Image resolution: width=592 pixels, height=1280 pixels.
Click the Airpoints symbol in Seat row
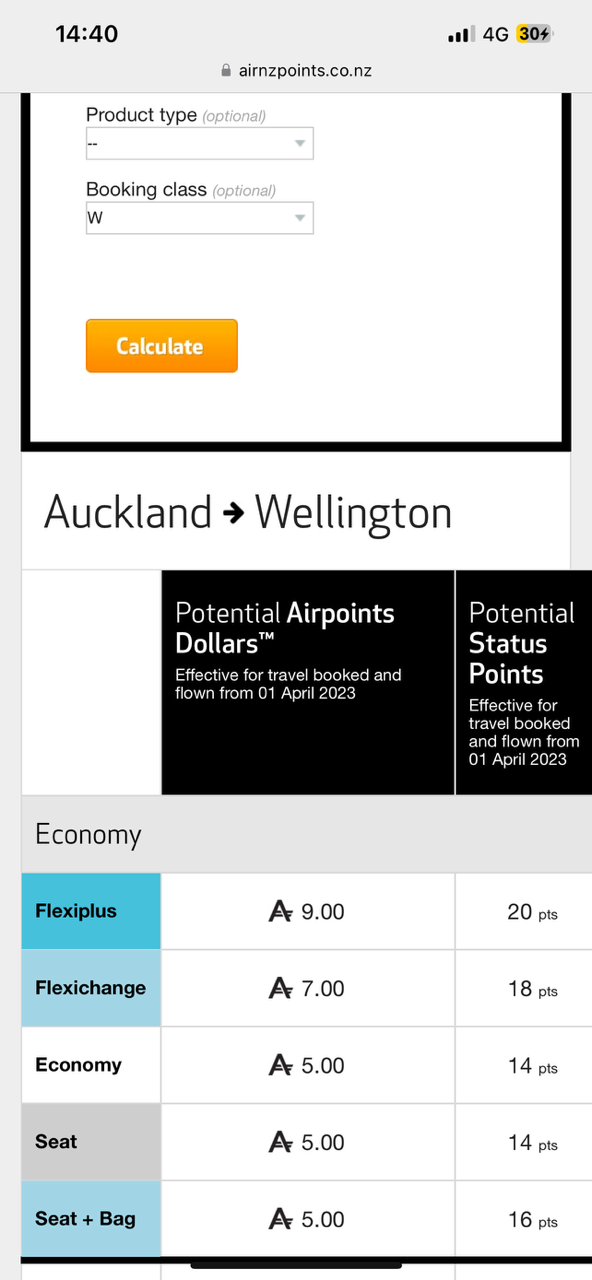point(281,1143)
